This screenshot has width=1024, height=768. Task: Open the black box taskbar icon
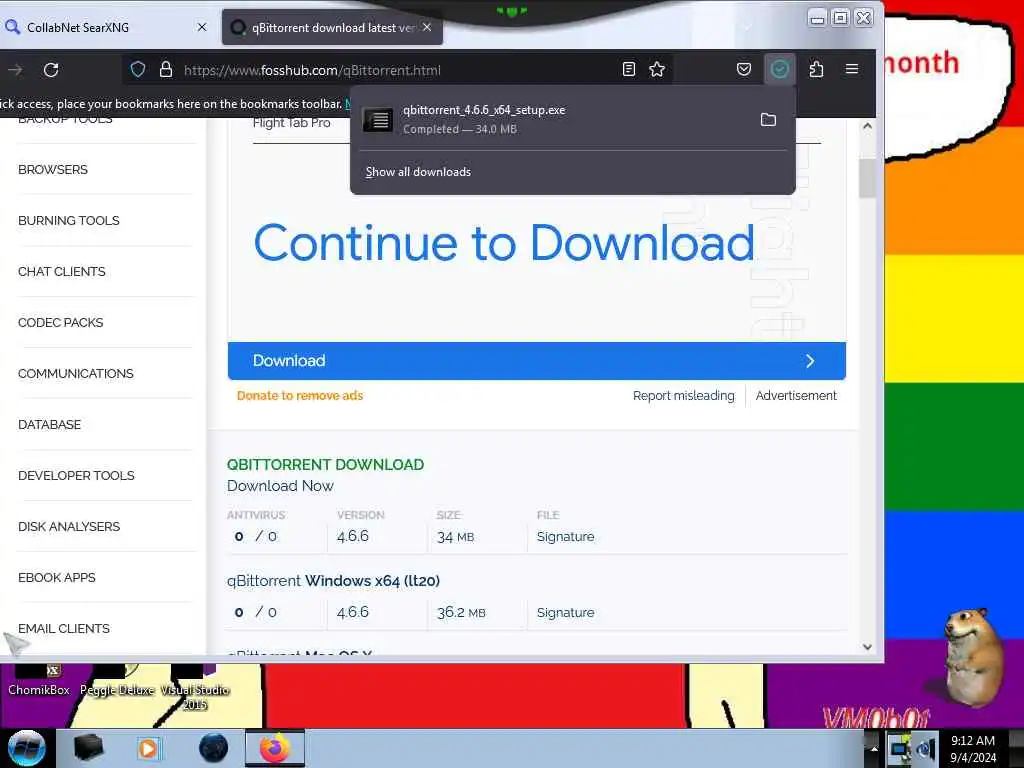pyautogui.click(x=89, y=748)
